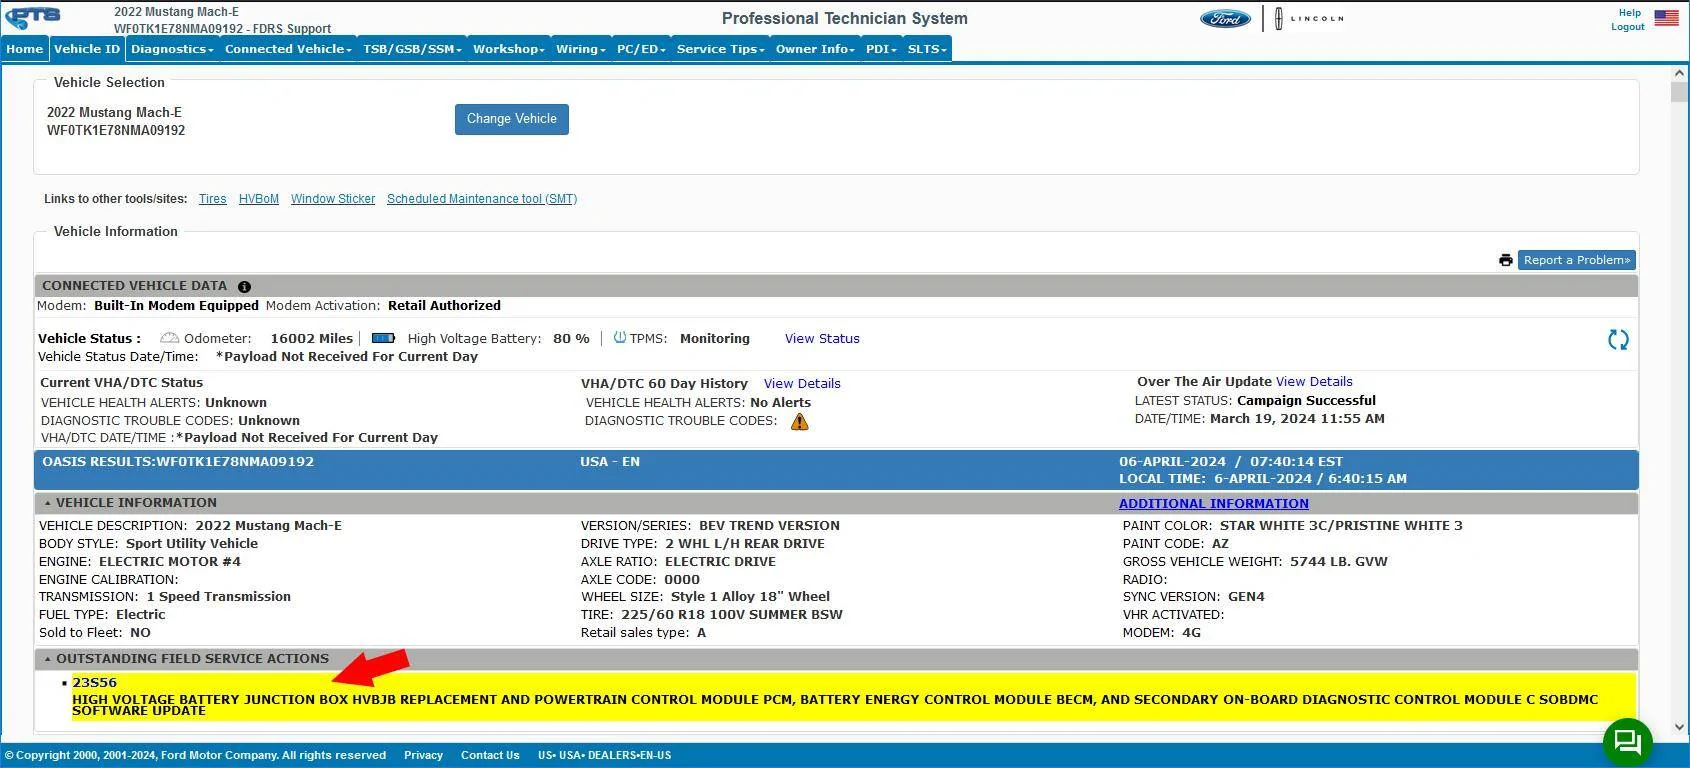This screenshot has height=768, width=1690.
Task: Click the odometer value 16002 Miles
Action: pos(312,339)
